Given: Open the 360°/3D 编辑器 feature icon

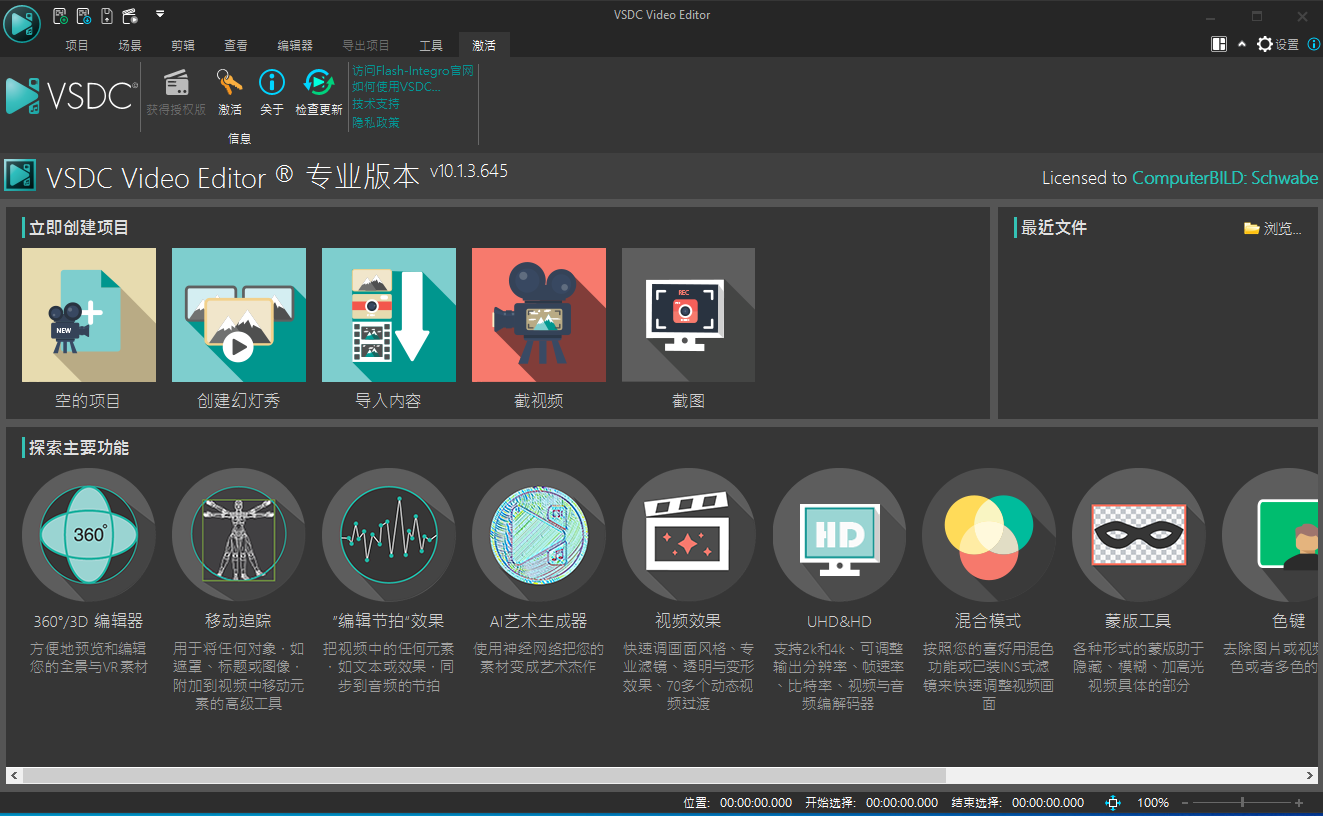Looking at the screenshot, I should pyautogui.click(x=89, y=535).
